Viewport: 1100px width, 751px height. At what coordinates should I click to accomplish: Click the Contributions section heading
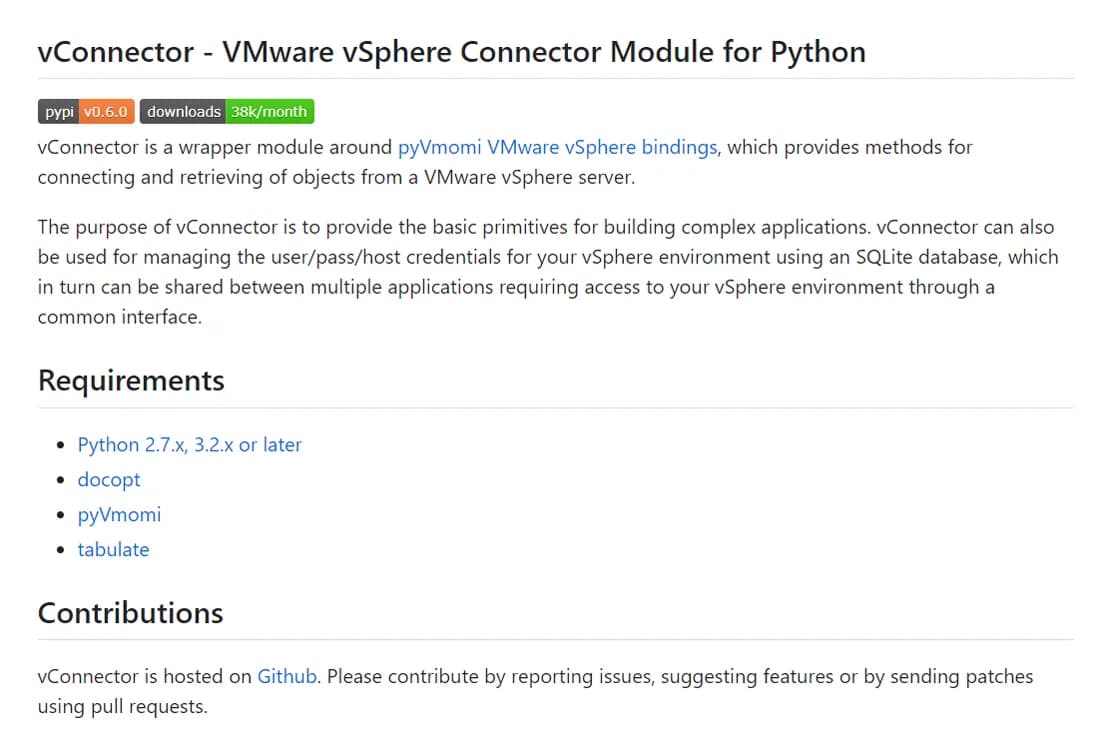[130, 613]
